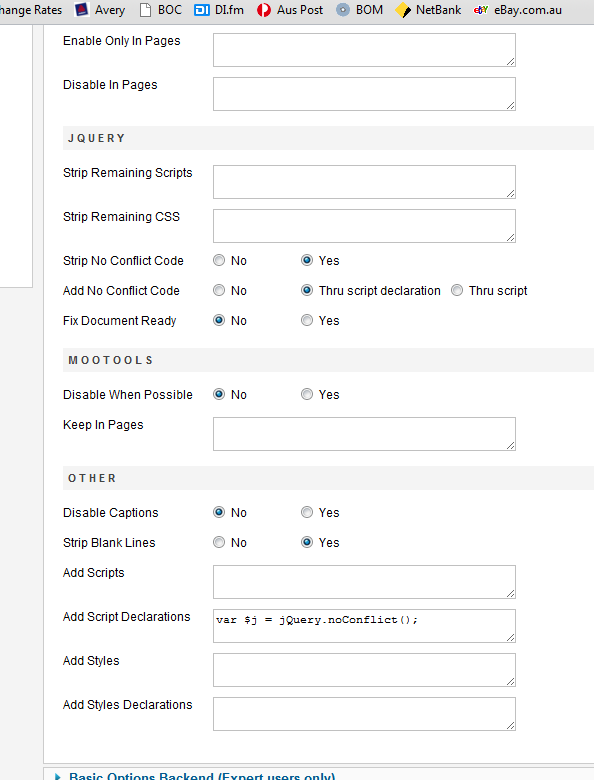Open the BOC bookmark page icon

145,9
